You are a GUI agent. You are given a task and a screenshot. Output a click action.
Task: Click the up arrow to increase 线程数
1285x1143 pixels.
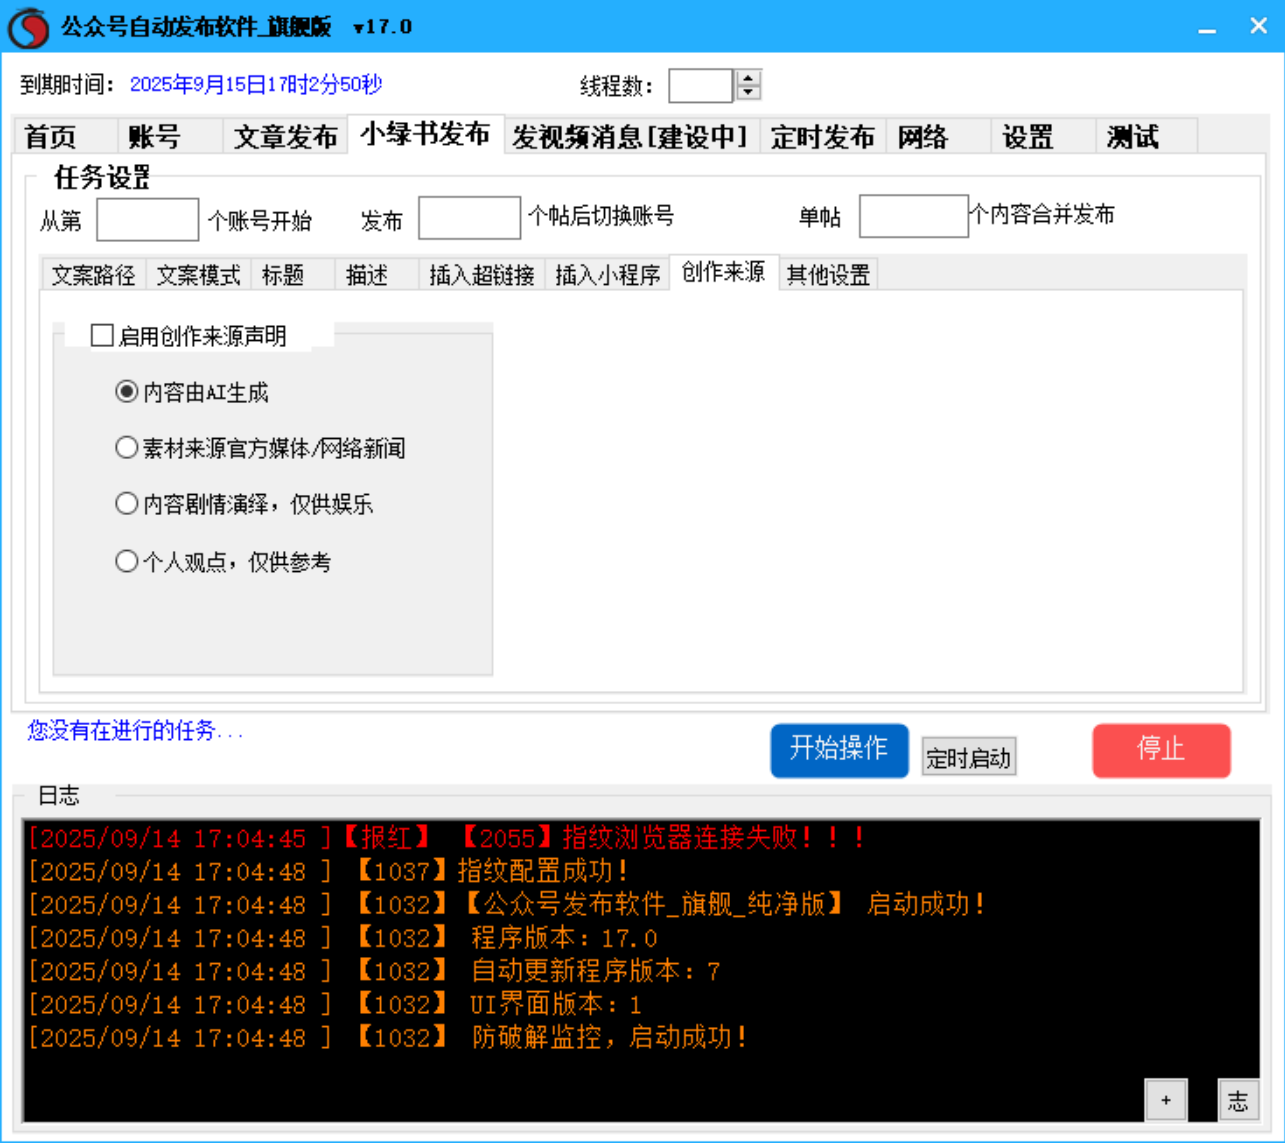point(748,79)
